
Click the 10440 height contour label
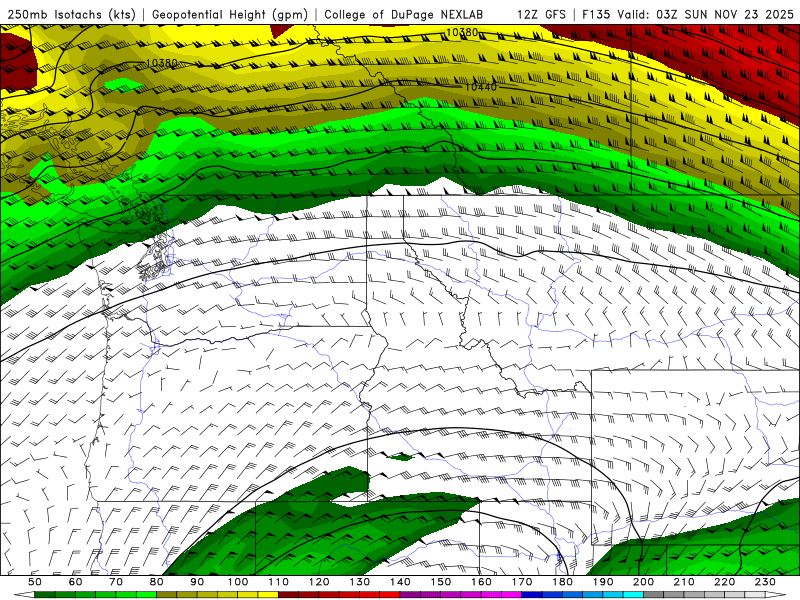coord(481,87)
